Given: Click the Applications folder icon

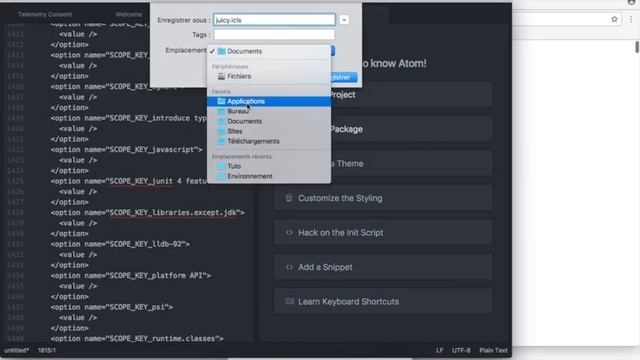Looking at the screenshot, I should (x=221, y=101).
